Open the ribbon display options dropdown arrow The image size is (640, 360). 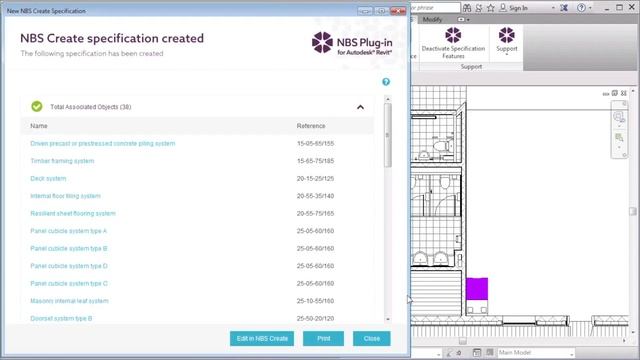pyautogui.click(x=468, y=20)
